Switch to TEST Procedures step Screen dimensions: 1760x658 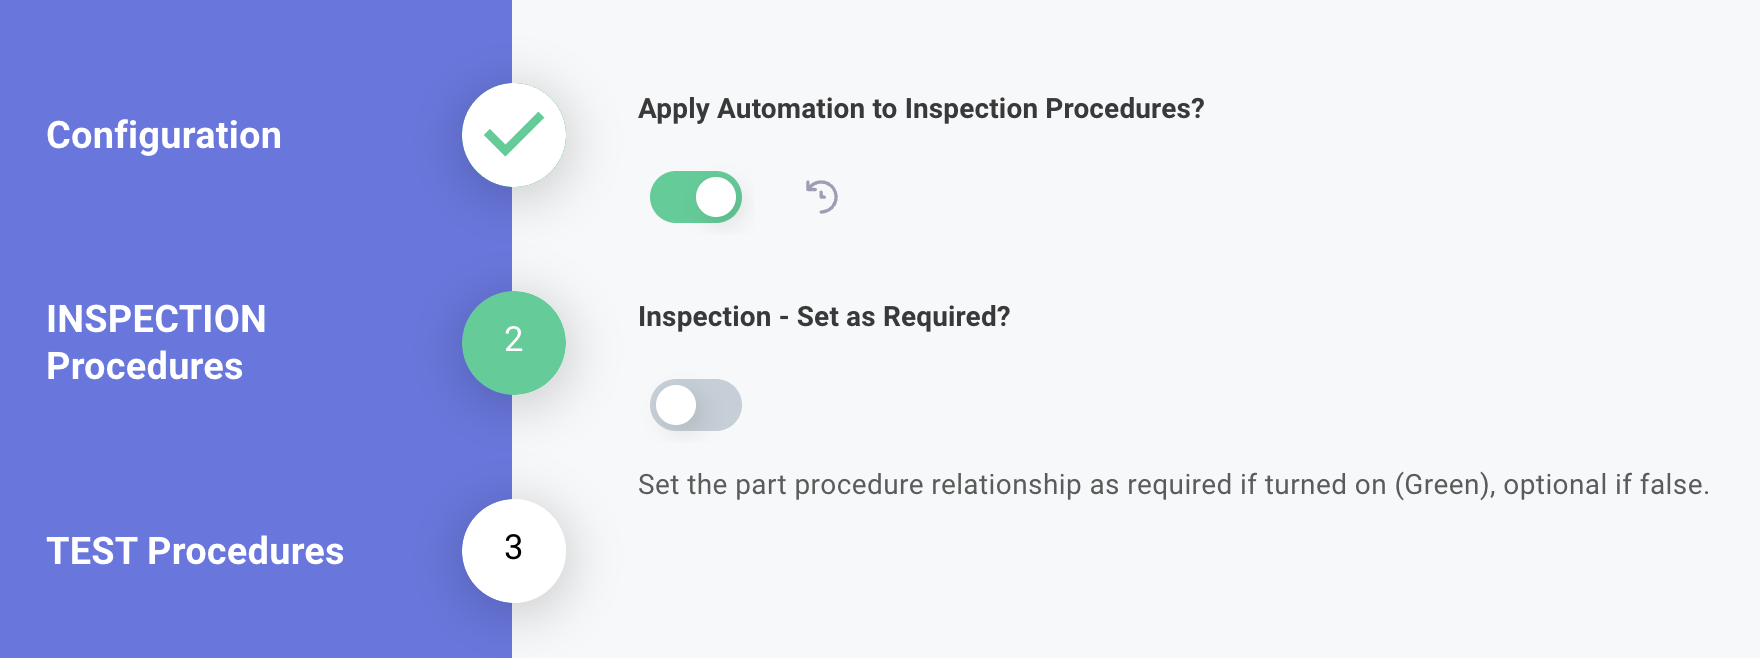[195, 551]
